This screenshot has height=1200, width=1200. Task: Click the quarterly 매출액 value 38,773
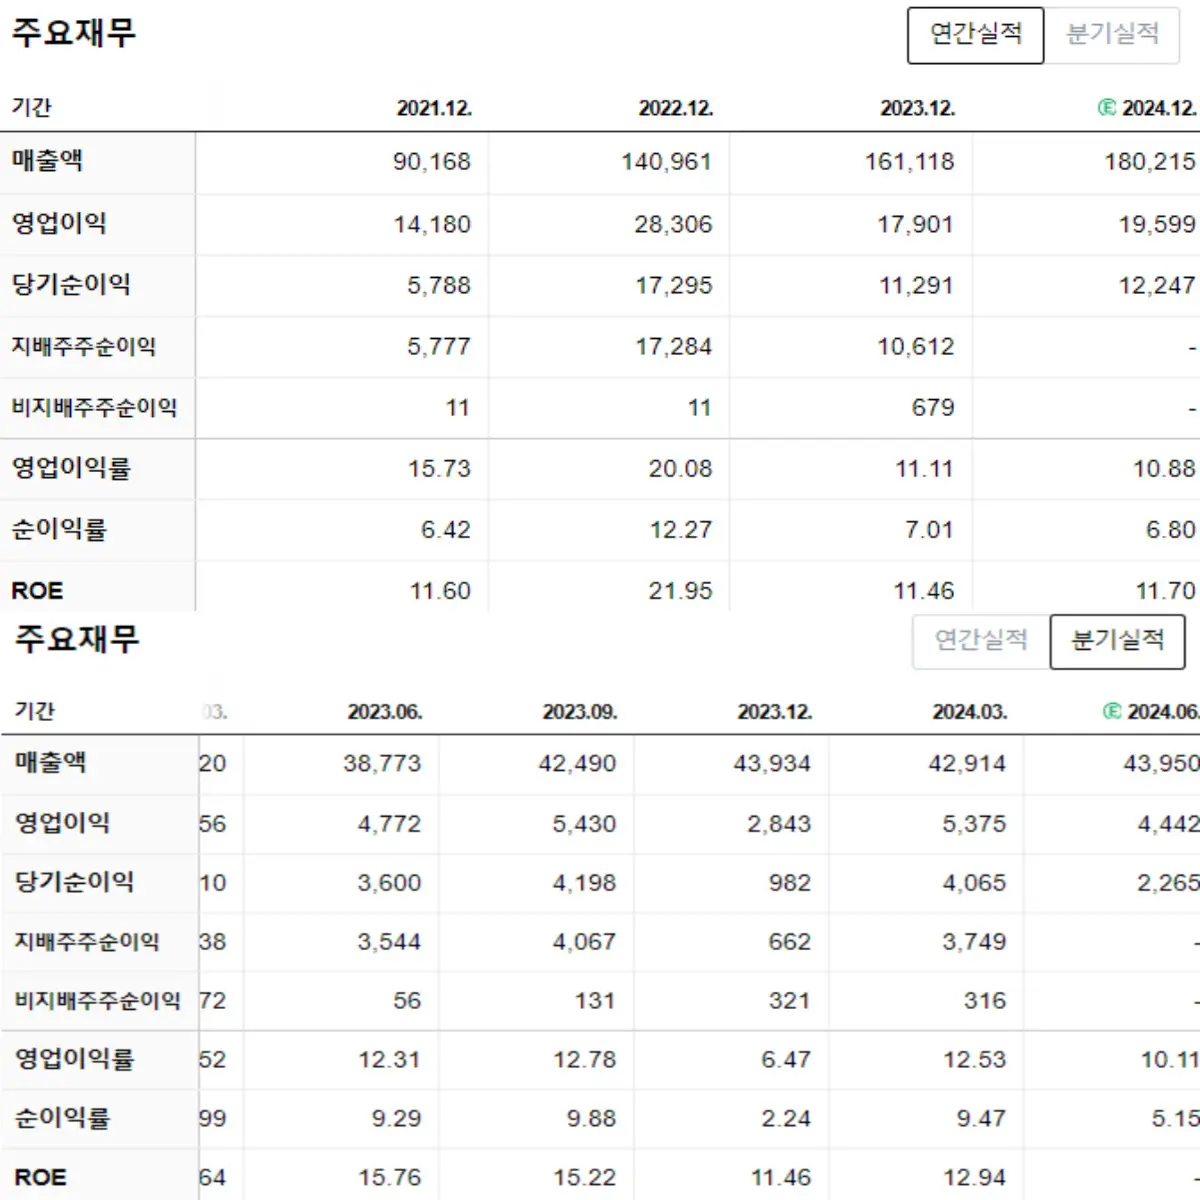tap(382, 764)
